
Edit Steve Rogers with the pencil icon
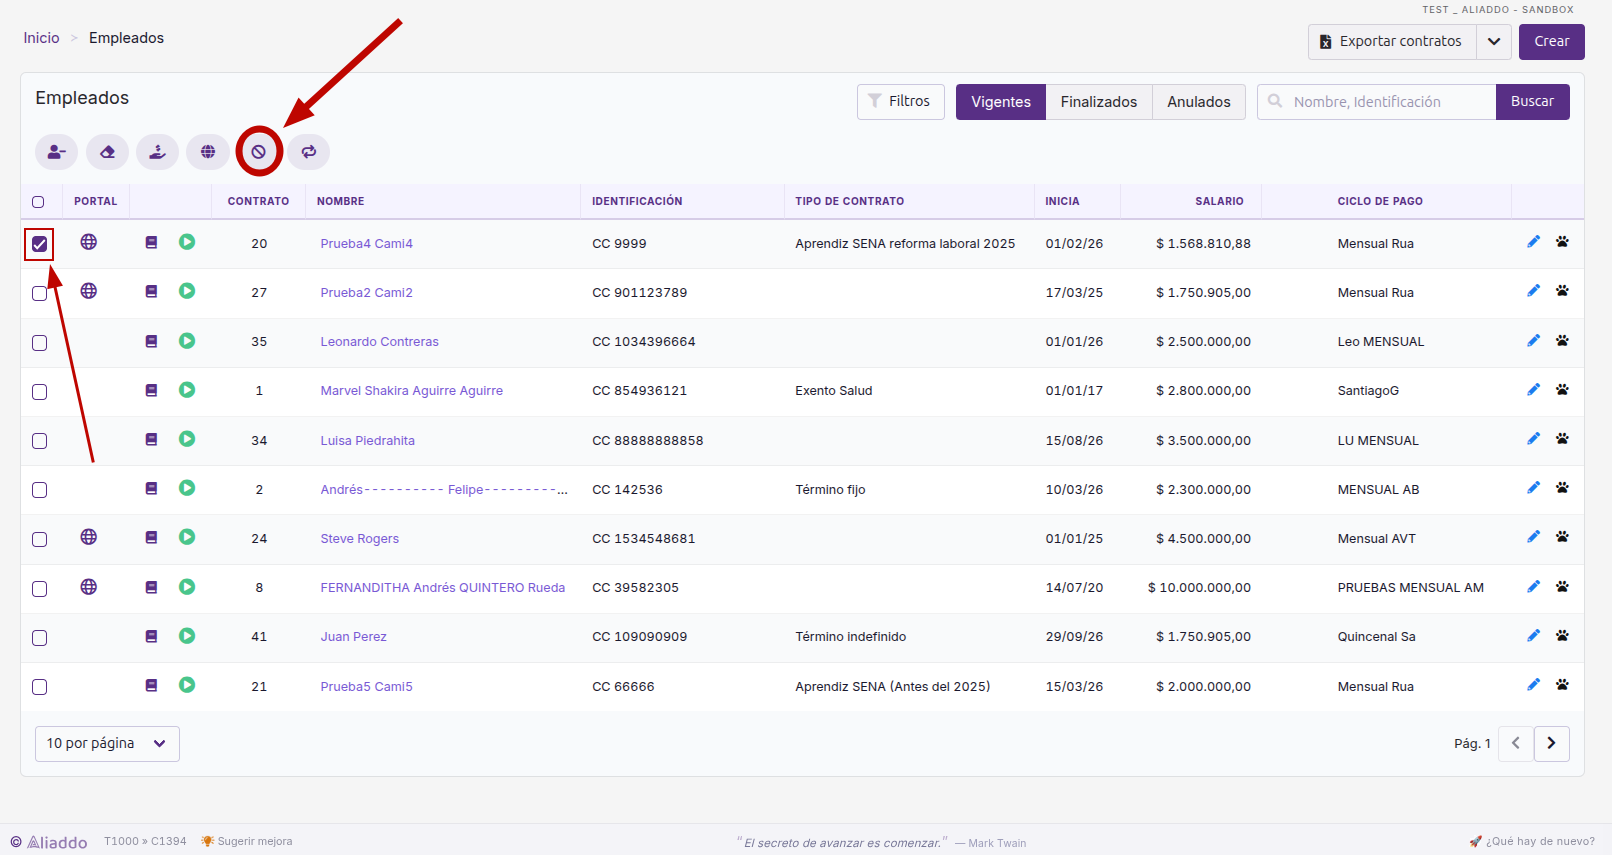click(1533, 537)
